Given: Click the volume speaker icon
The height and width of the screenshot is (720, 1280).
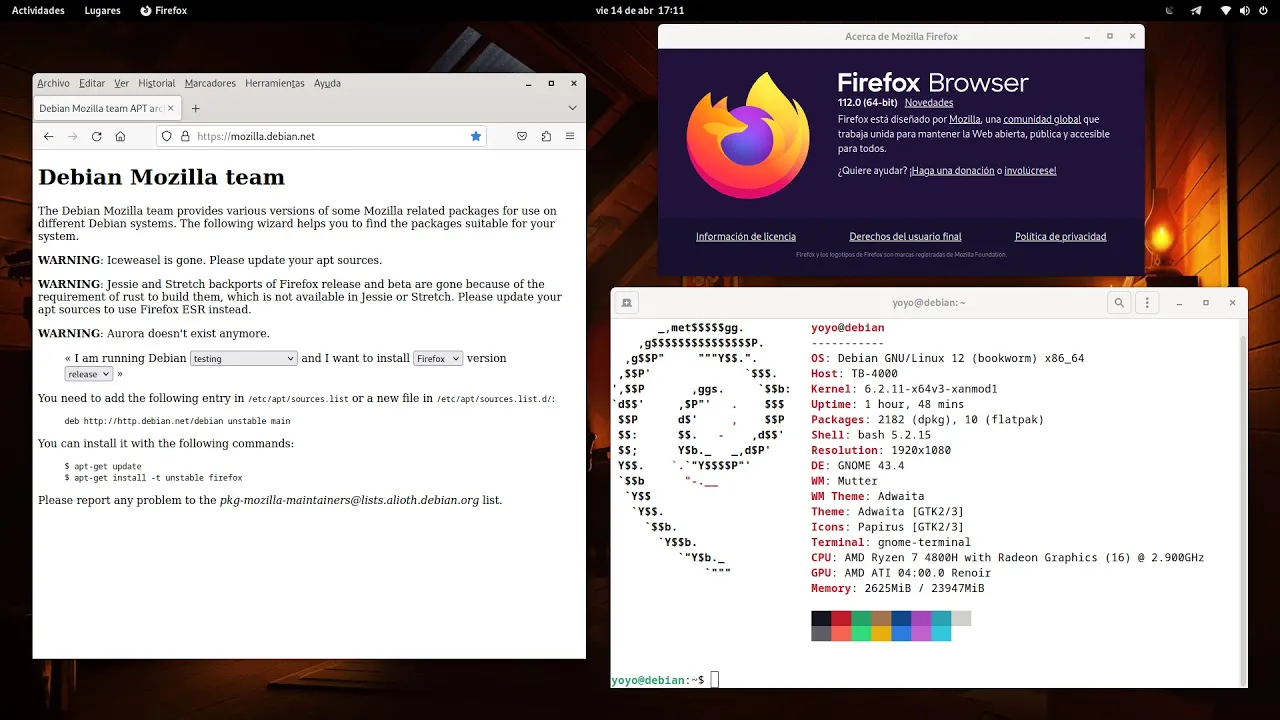Looking at the screenshot, I should pyautogui.click(x=1245, y=10).
